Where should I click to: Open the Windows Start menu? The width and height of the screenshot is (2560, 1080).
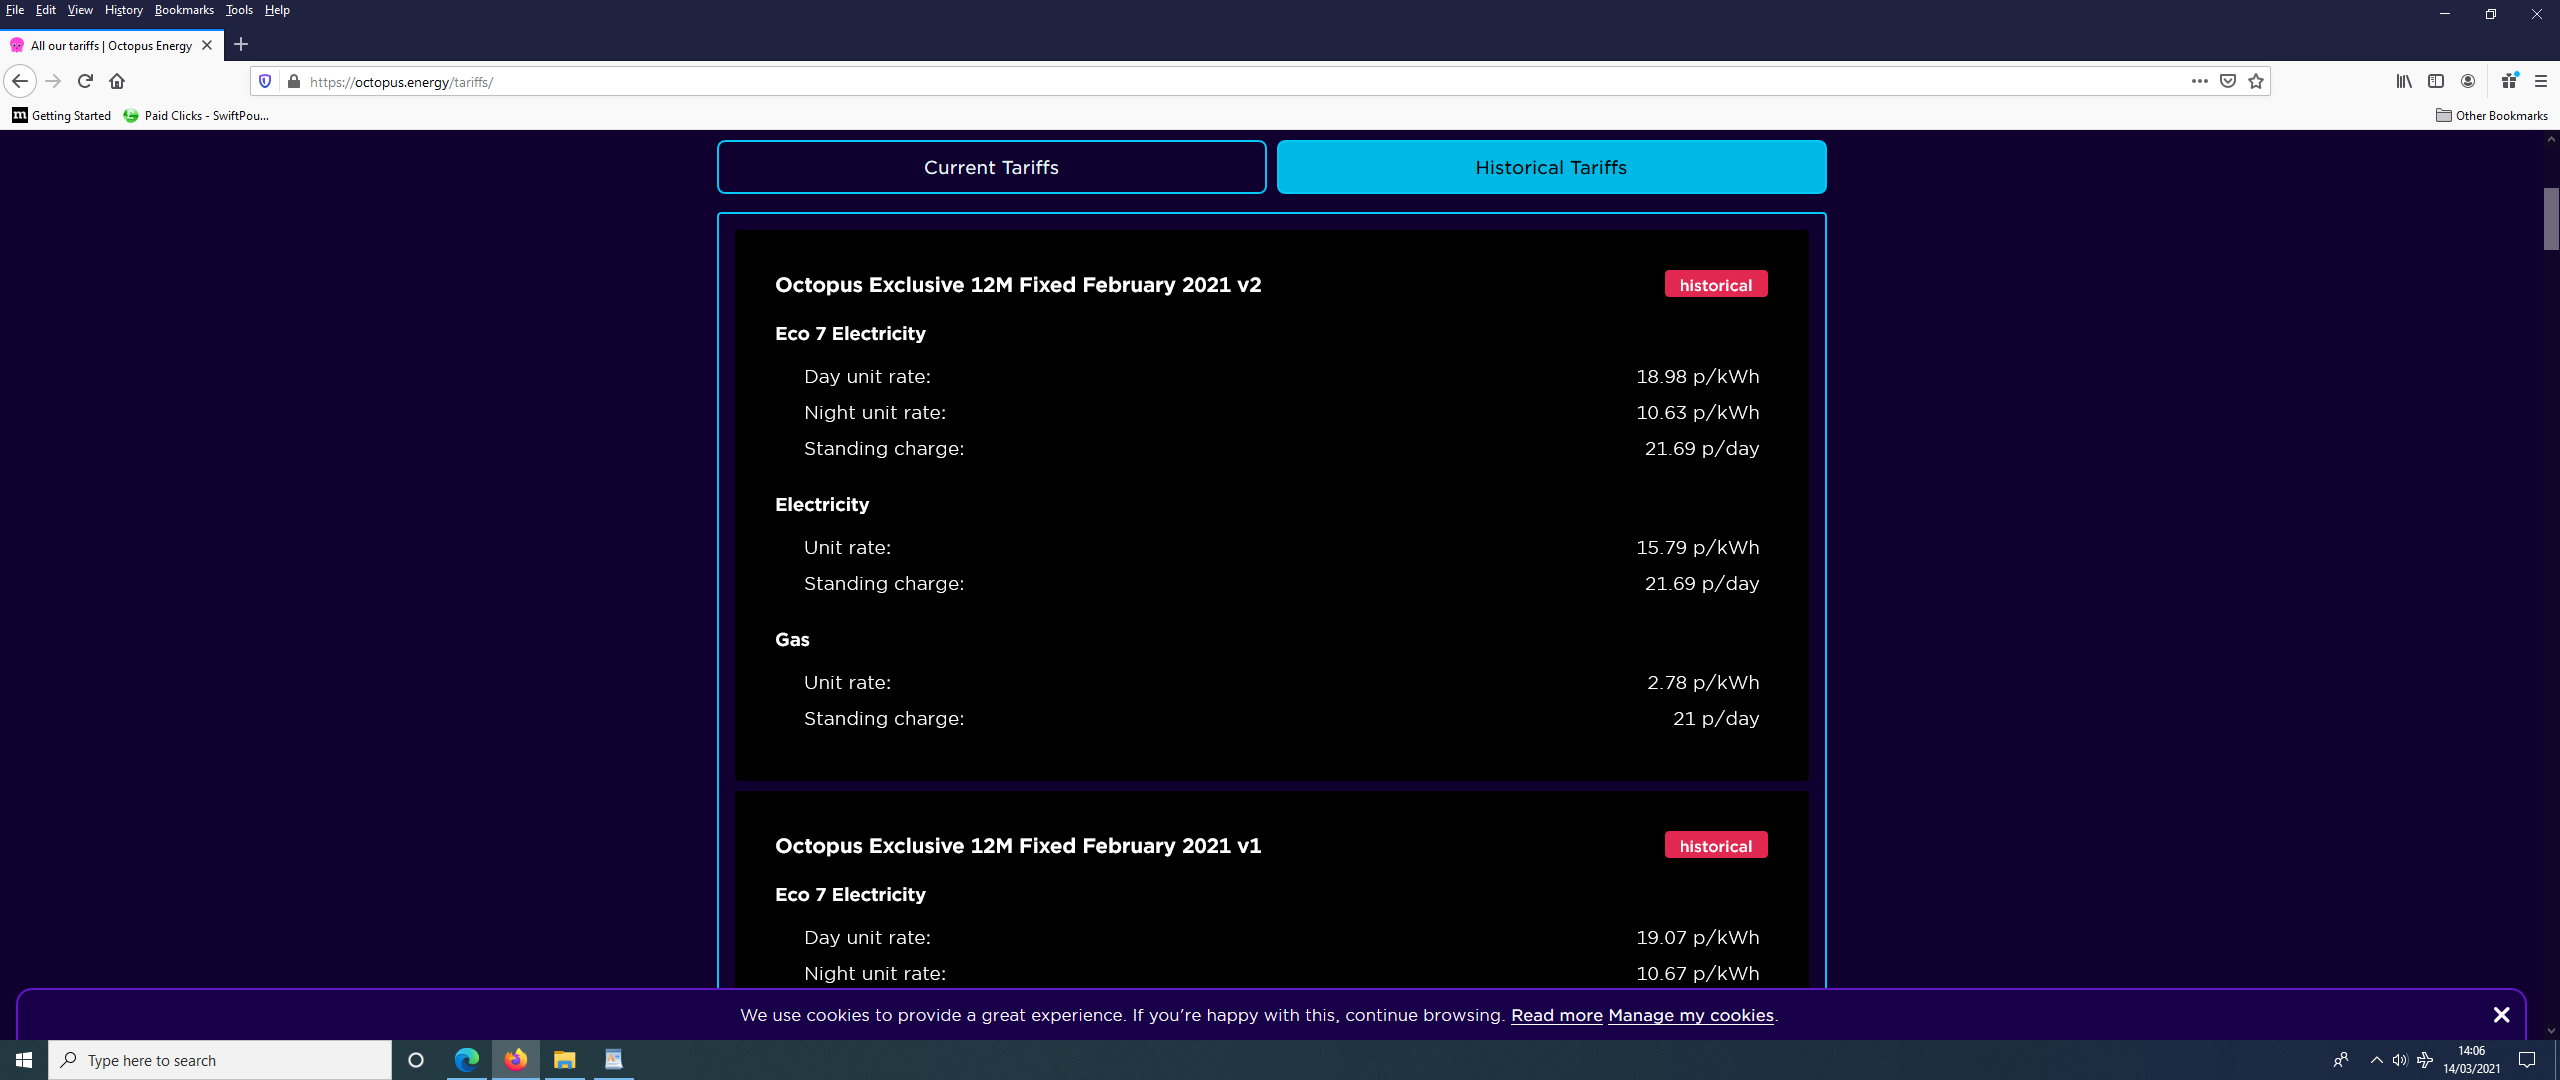[x=24, y=1060]
